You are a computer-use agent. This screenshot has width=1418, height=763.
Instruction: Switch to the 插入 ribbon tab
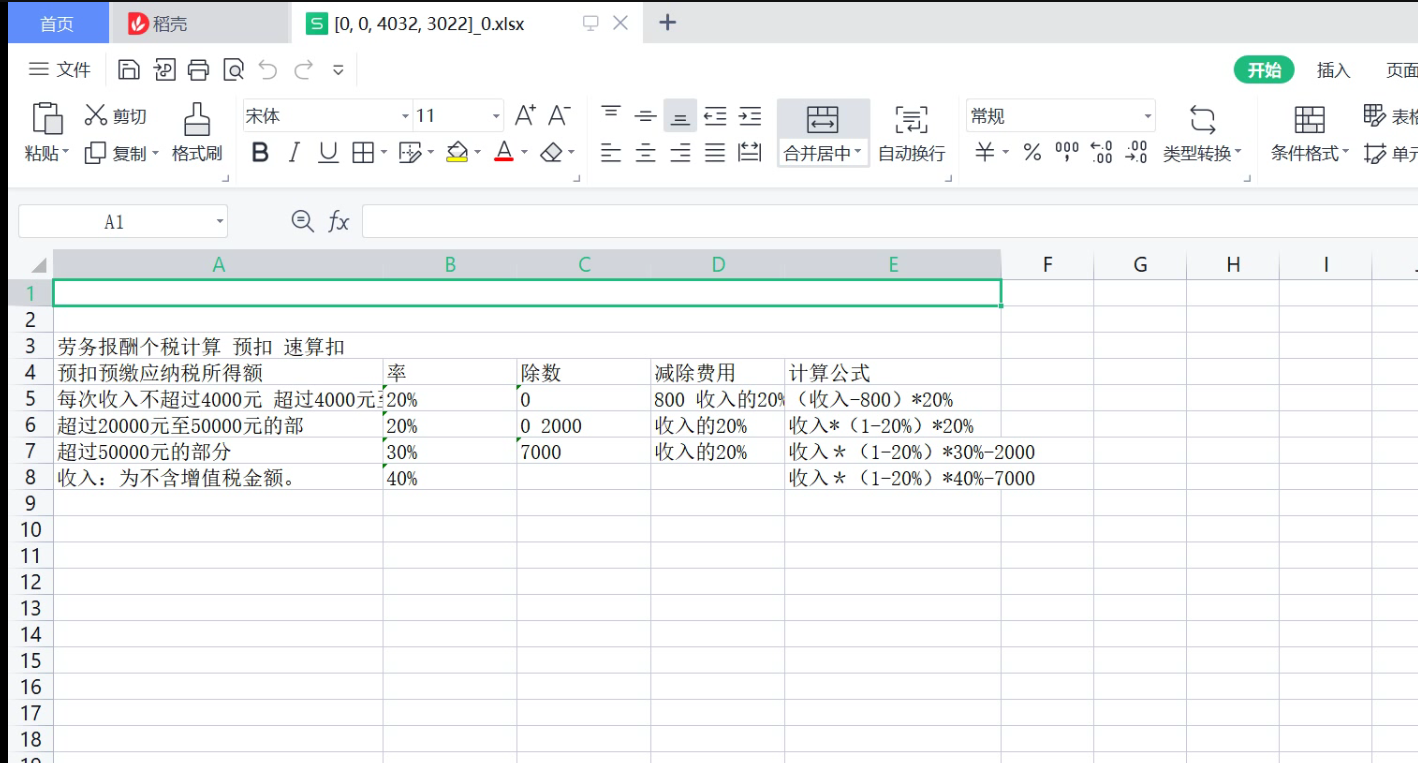1334,70
